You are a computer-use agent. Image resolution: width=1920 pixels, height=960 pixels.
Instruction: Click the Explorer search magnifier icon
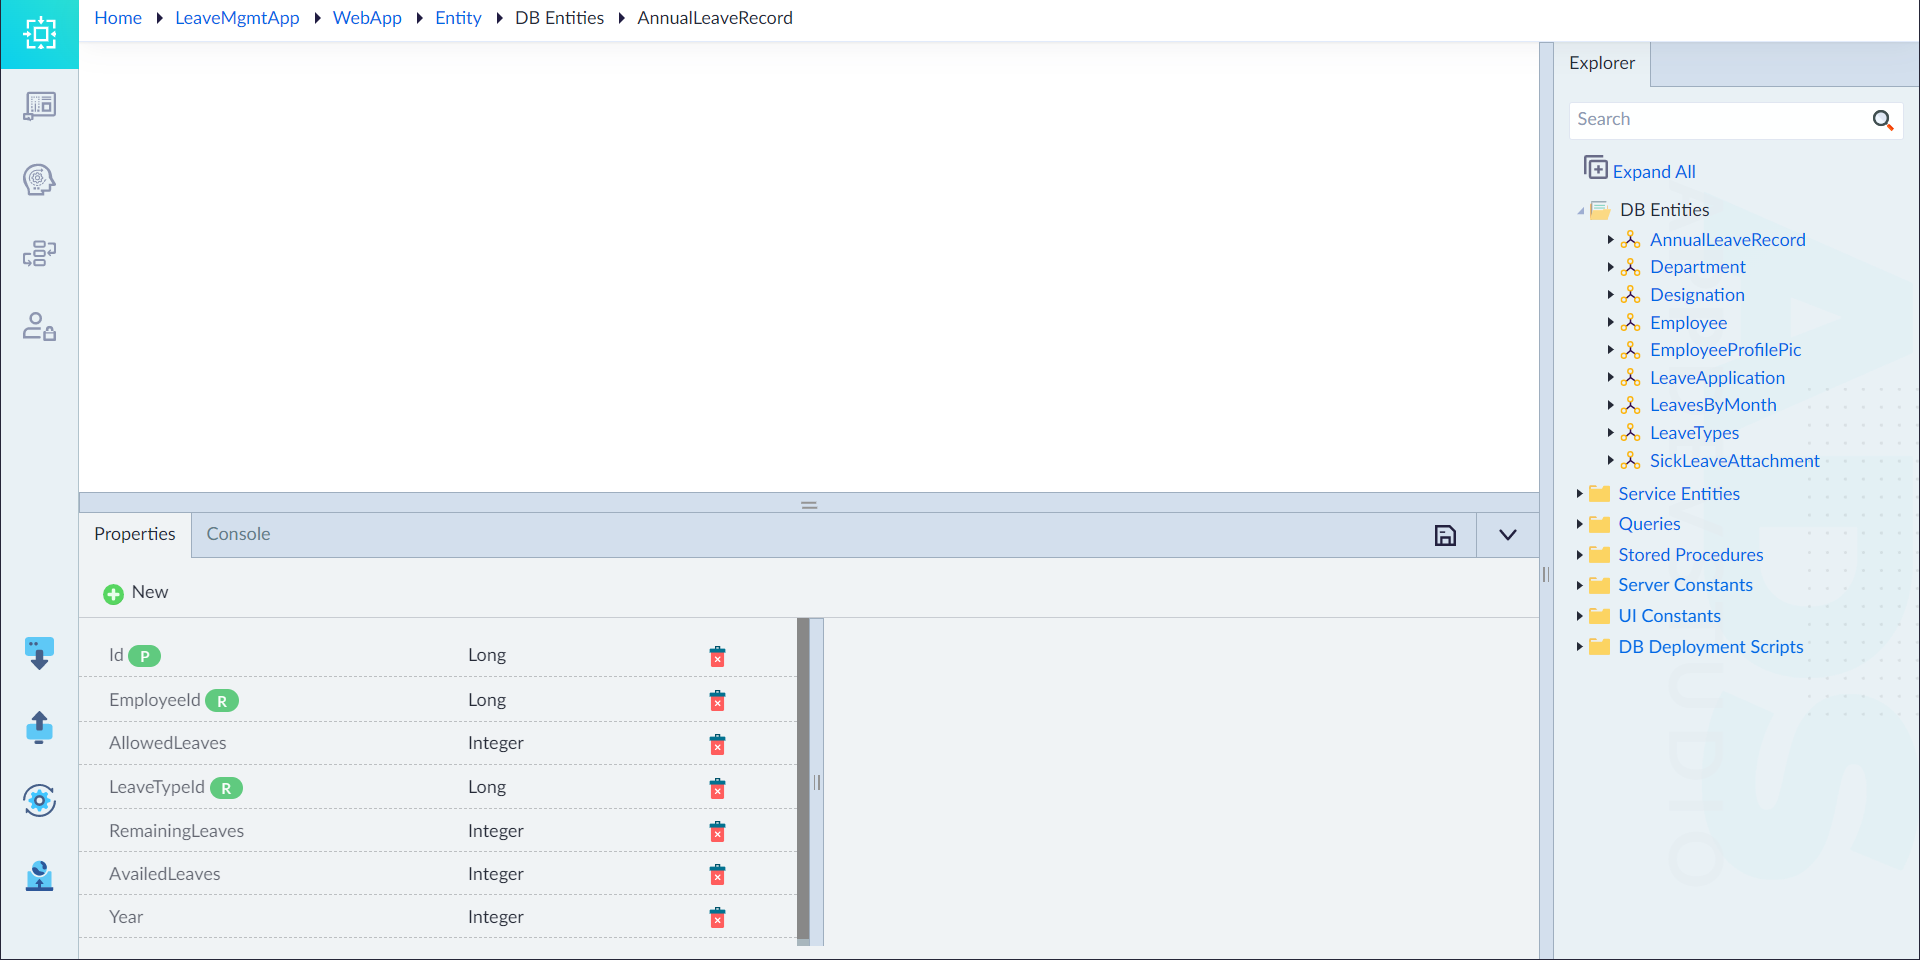click(x=1882, y=120)
